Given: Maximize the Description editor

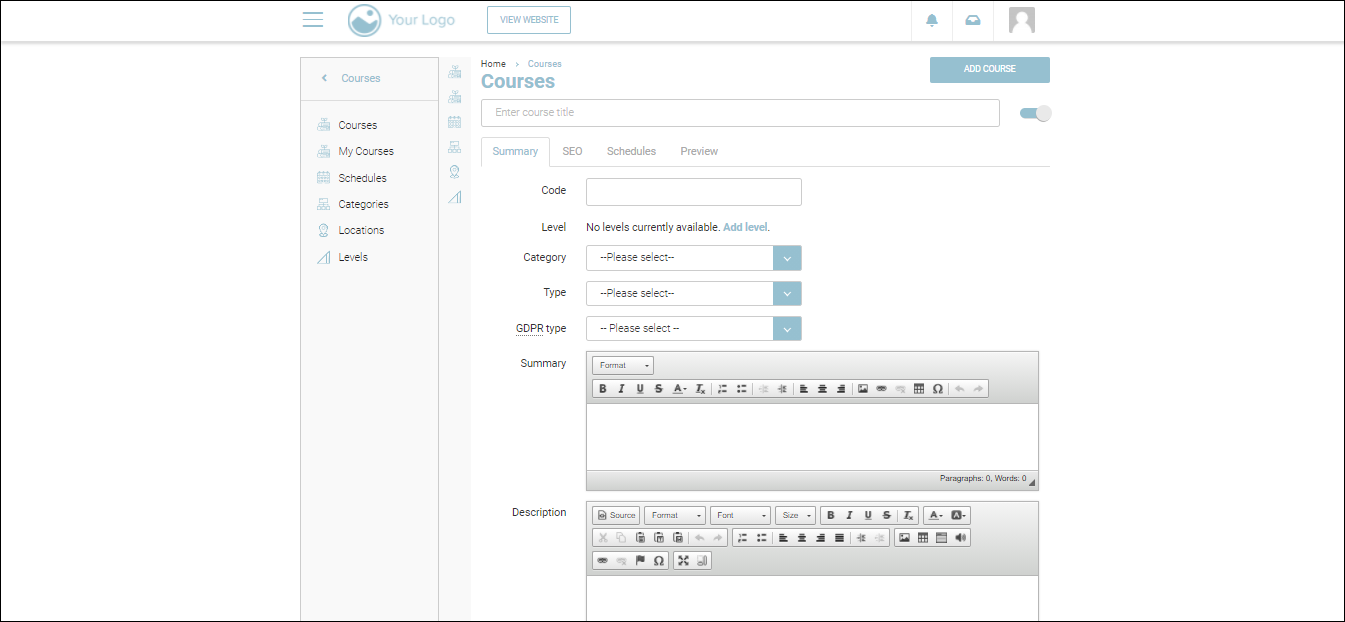Looking at the screenshot, I should [x=684, y=561].
